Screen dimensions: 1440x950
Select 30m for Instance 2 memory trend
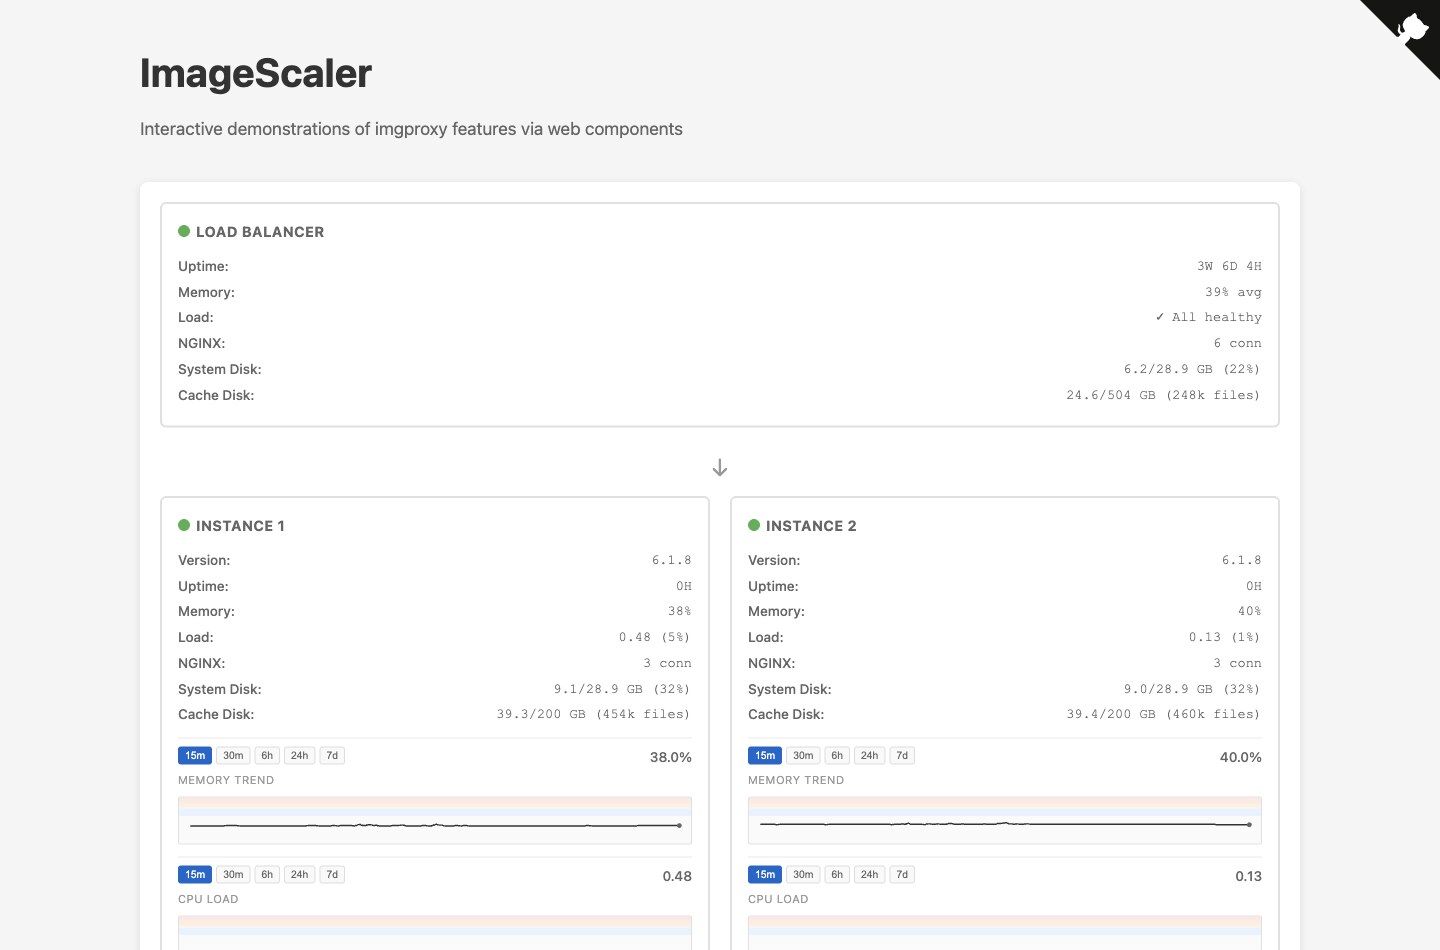803,756
